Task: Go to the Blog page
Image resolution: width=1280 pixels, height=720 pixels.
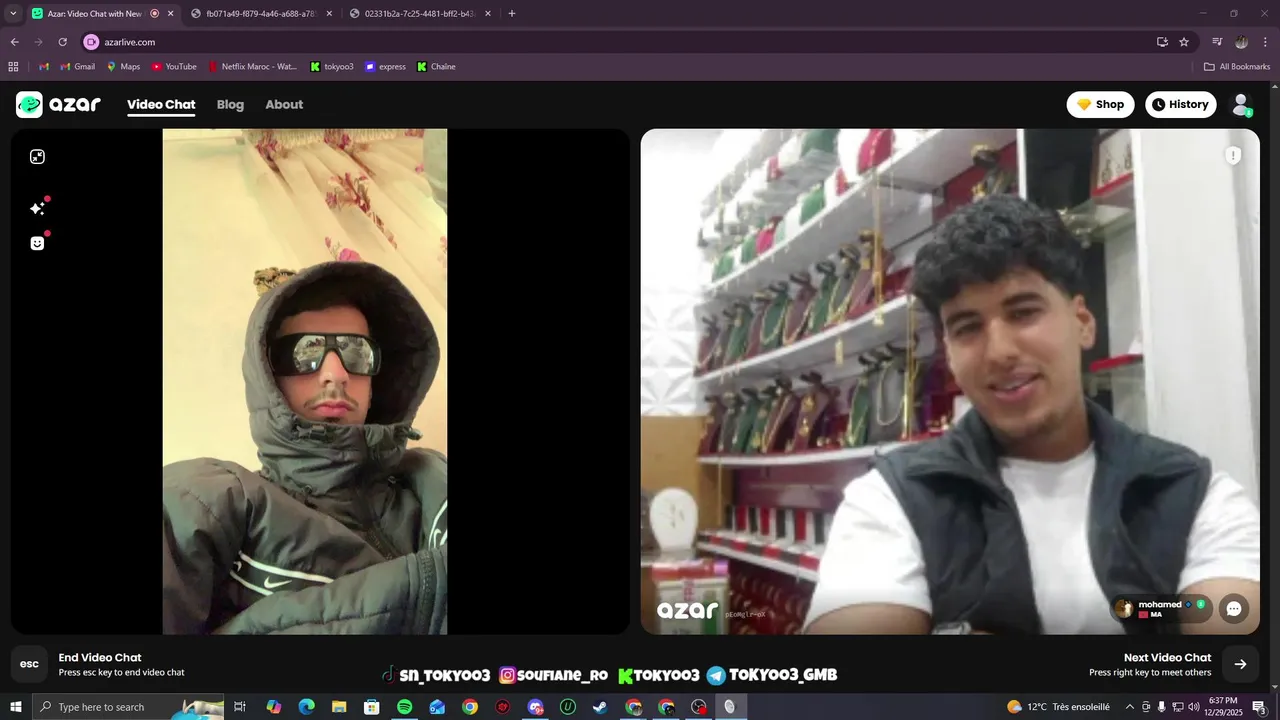Action: pos(230,104)
